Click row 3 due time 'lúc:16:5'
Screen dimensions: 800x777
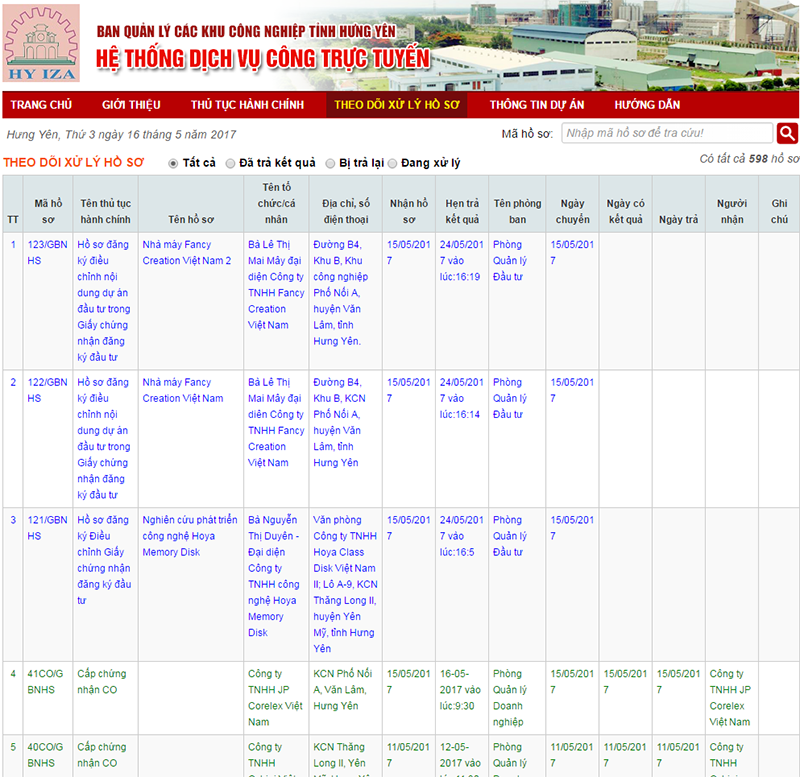tap(457, 552)
